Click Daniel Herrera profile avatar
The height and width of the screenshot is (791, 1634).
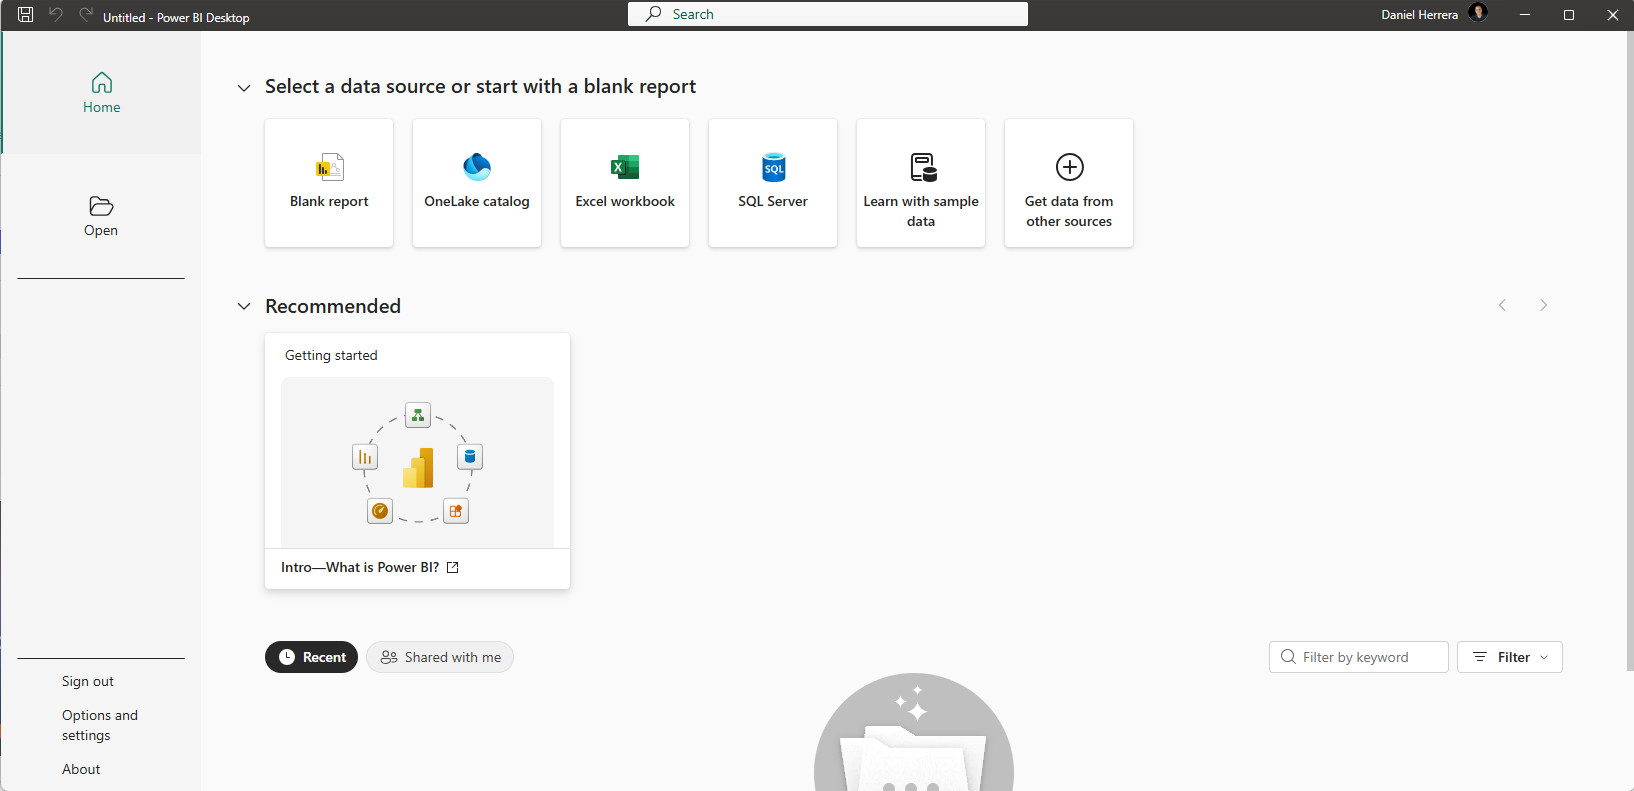click(x=1478, y=13)
